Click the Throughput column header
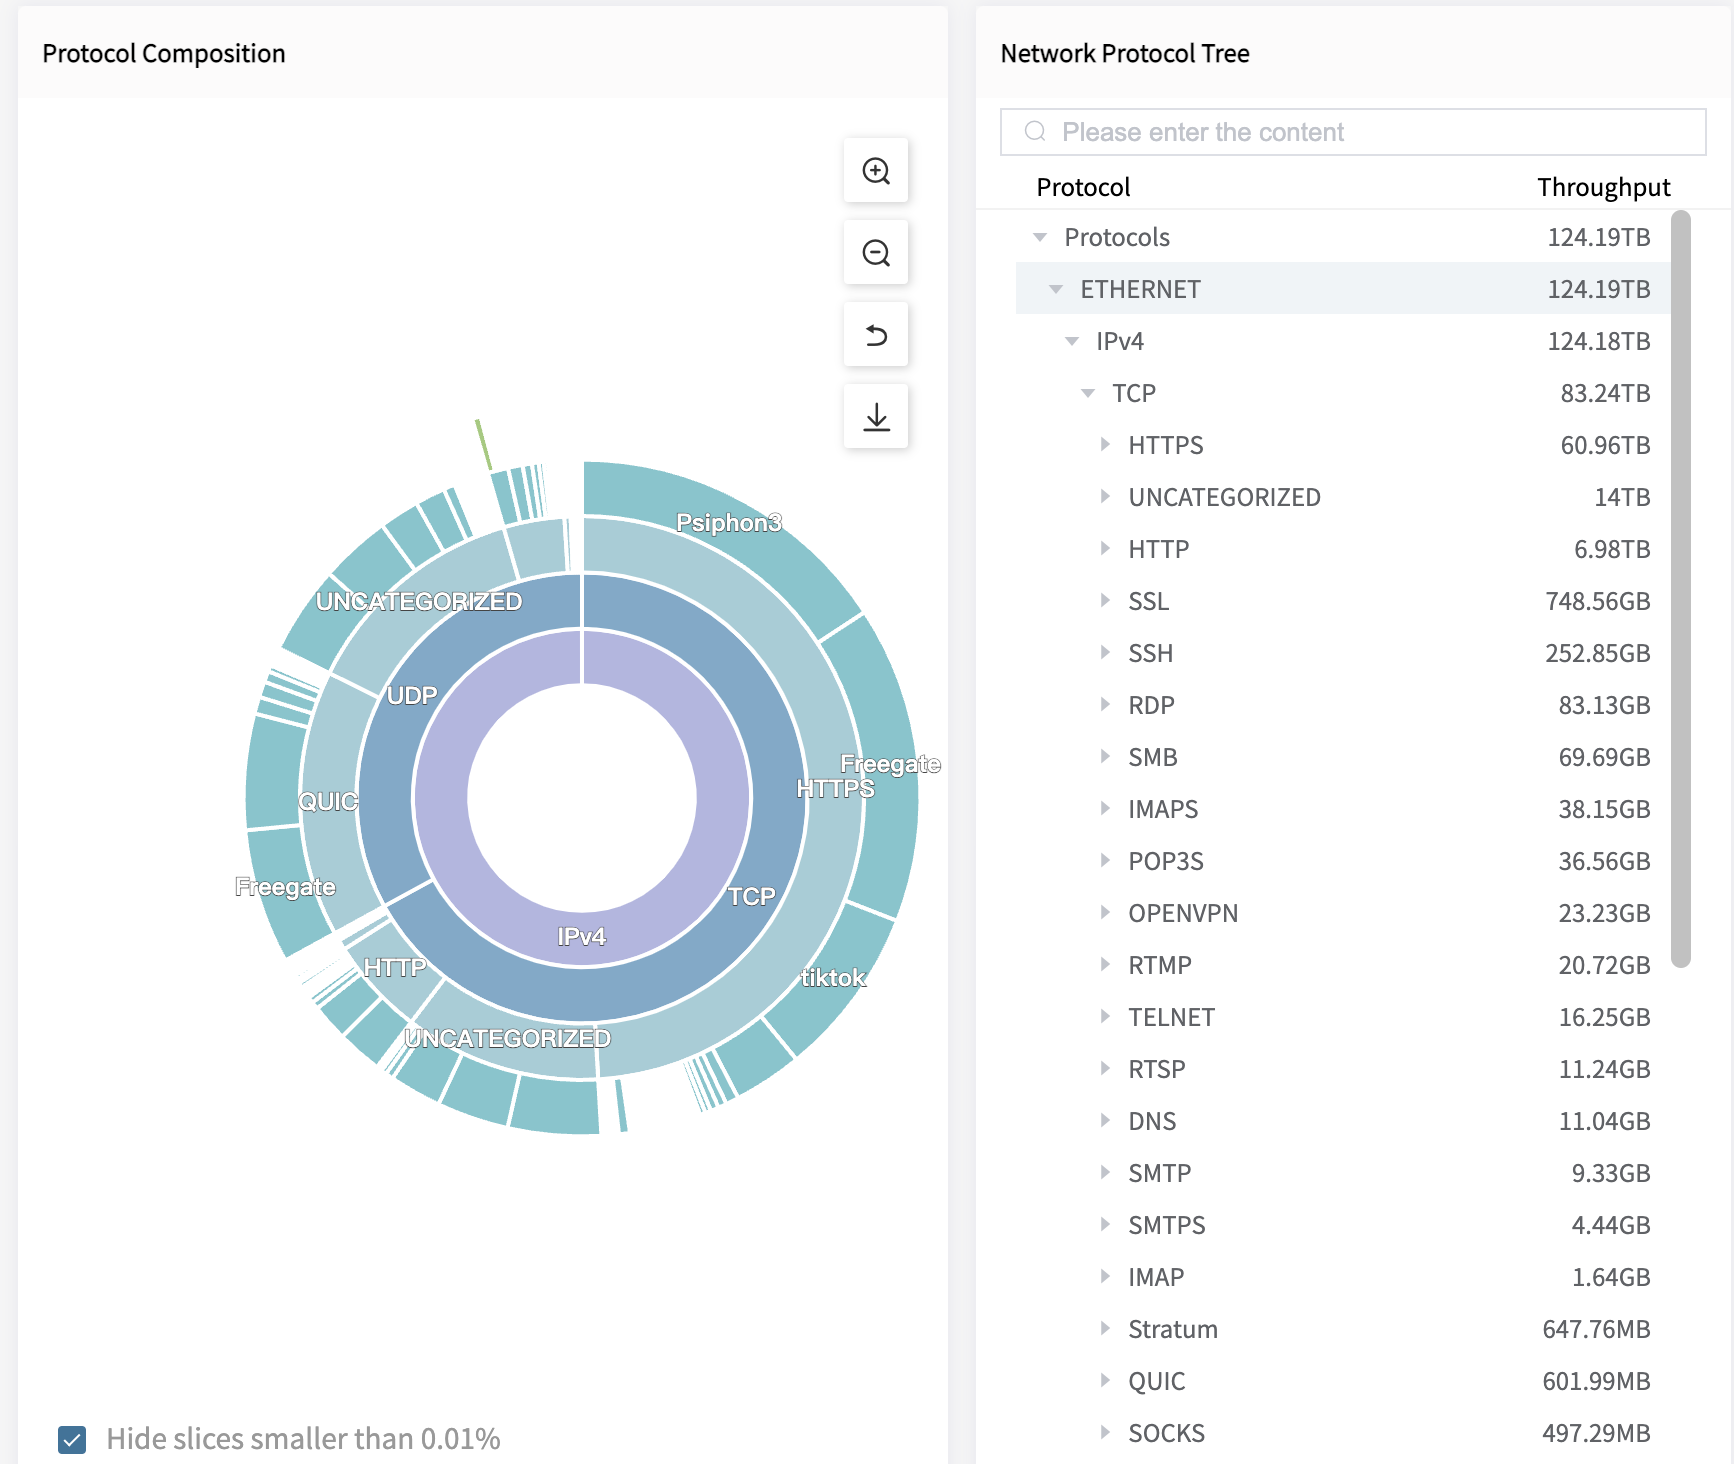The width and height of the screenshot is (1734, 1464). point(1603,187)
